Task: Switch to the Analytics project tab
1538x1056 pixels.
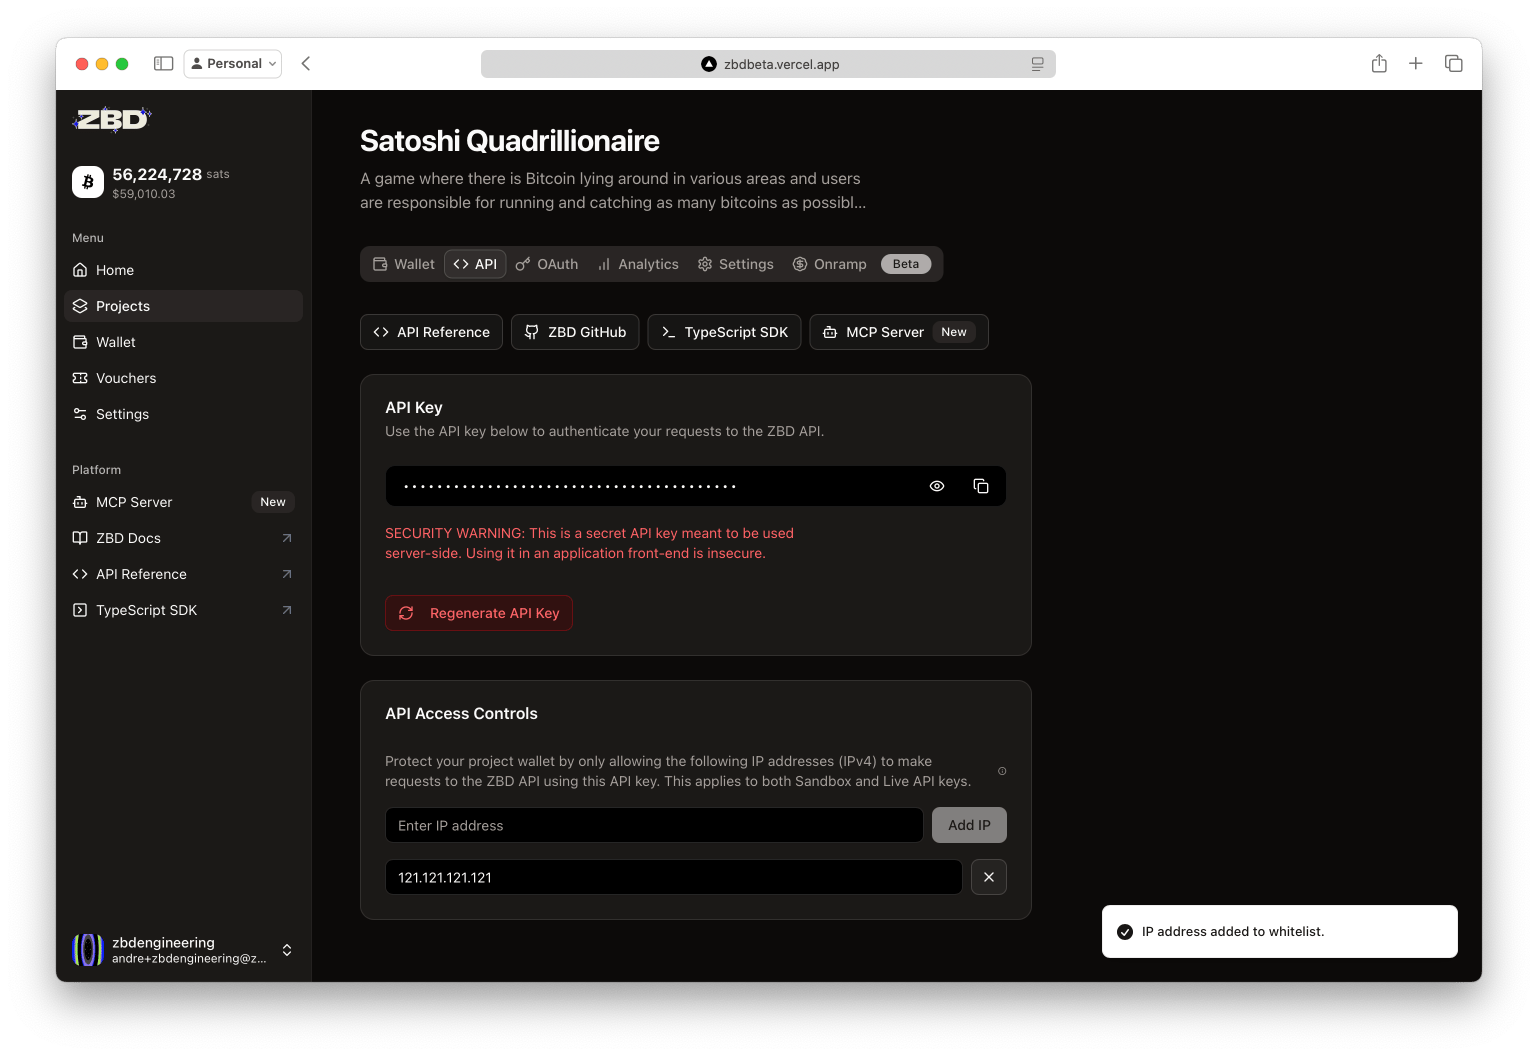Action: point(638,264)
